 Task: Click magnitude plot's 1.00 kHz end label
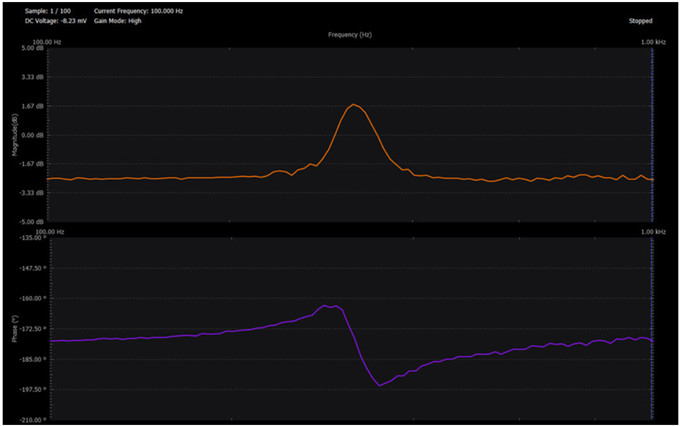tap(653, 42)
